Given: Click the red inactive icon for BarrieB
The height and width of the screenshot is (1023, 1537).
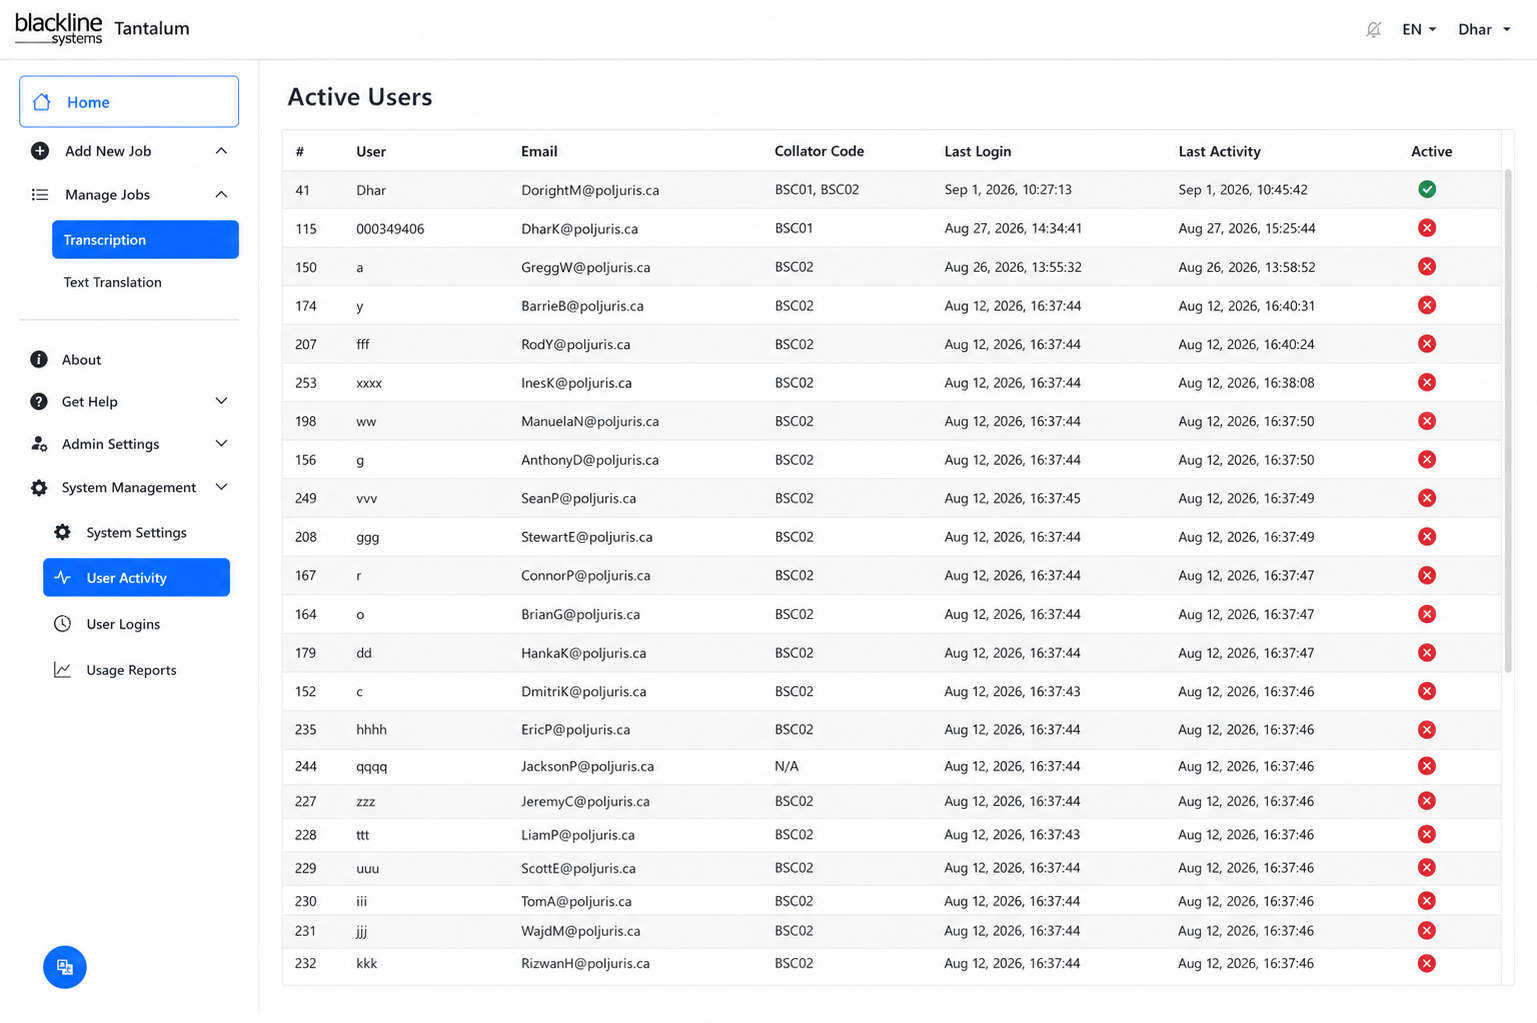Looking at the screenshot, I should click(x=1427, y=306).
